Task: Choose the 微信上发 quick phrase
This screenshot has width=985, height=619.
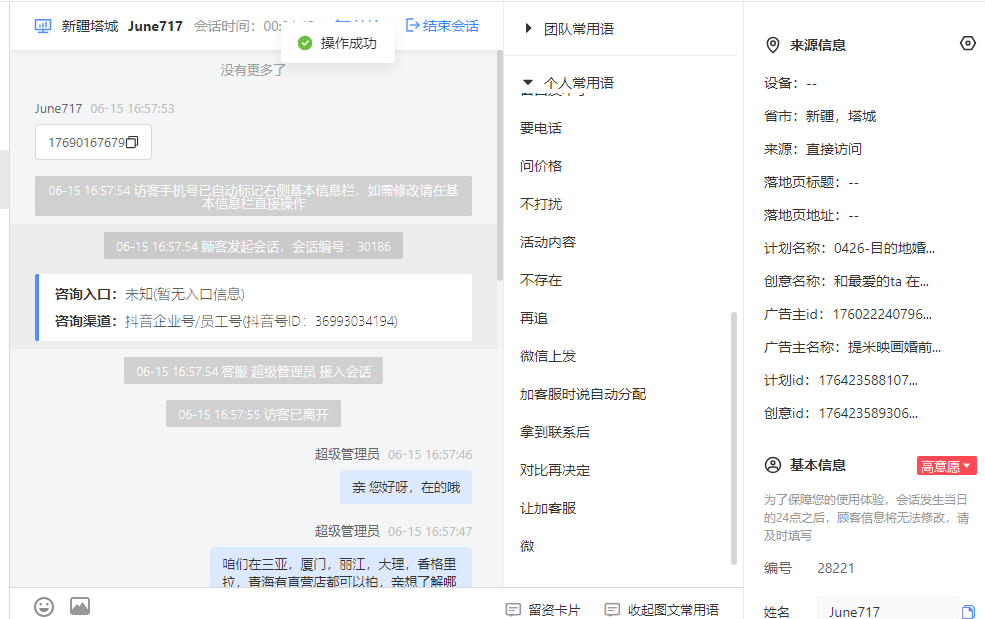Action: coord(548,356)
